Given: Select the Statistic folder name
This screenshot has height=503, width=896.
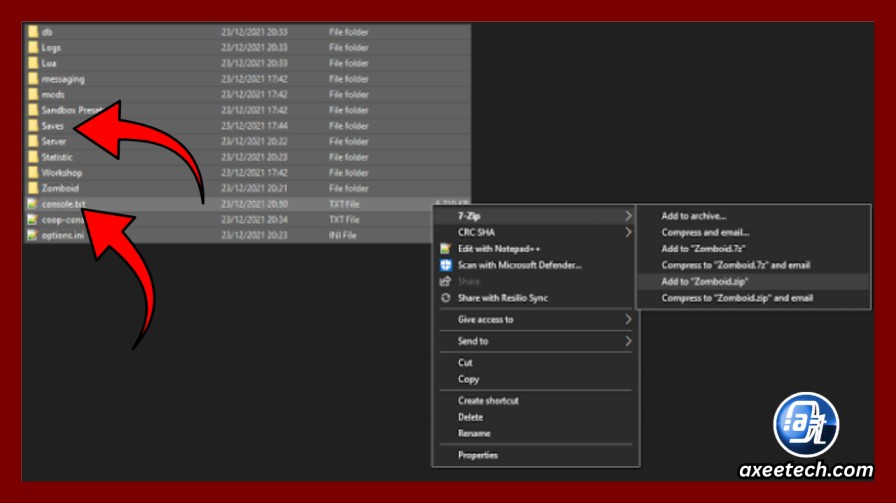Looking at the screenshot, I should click(57, 157).
